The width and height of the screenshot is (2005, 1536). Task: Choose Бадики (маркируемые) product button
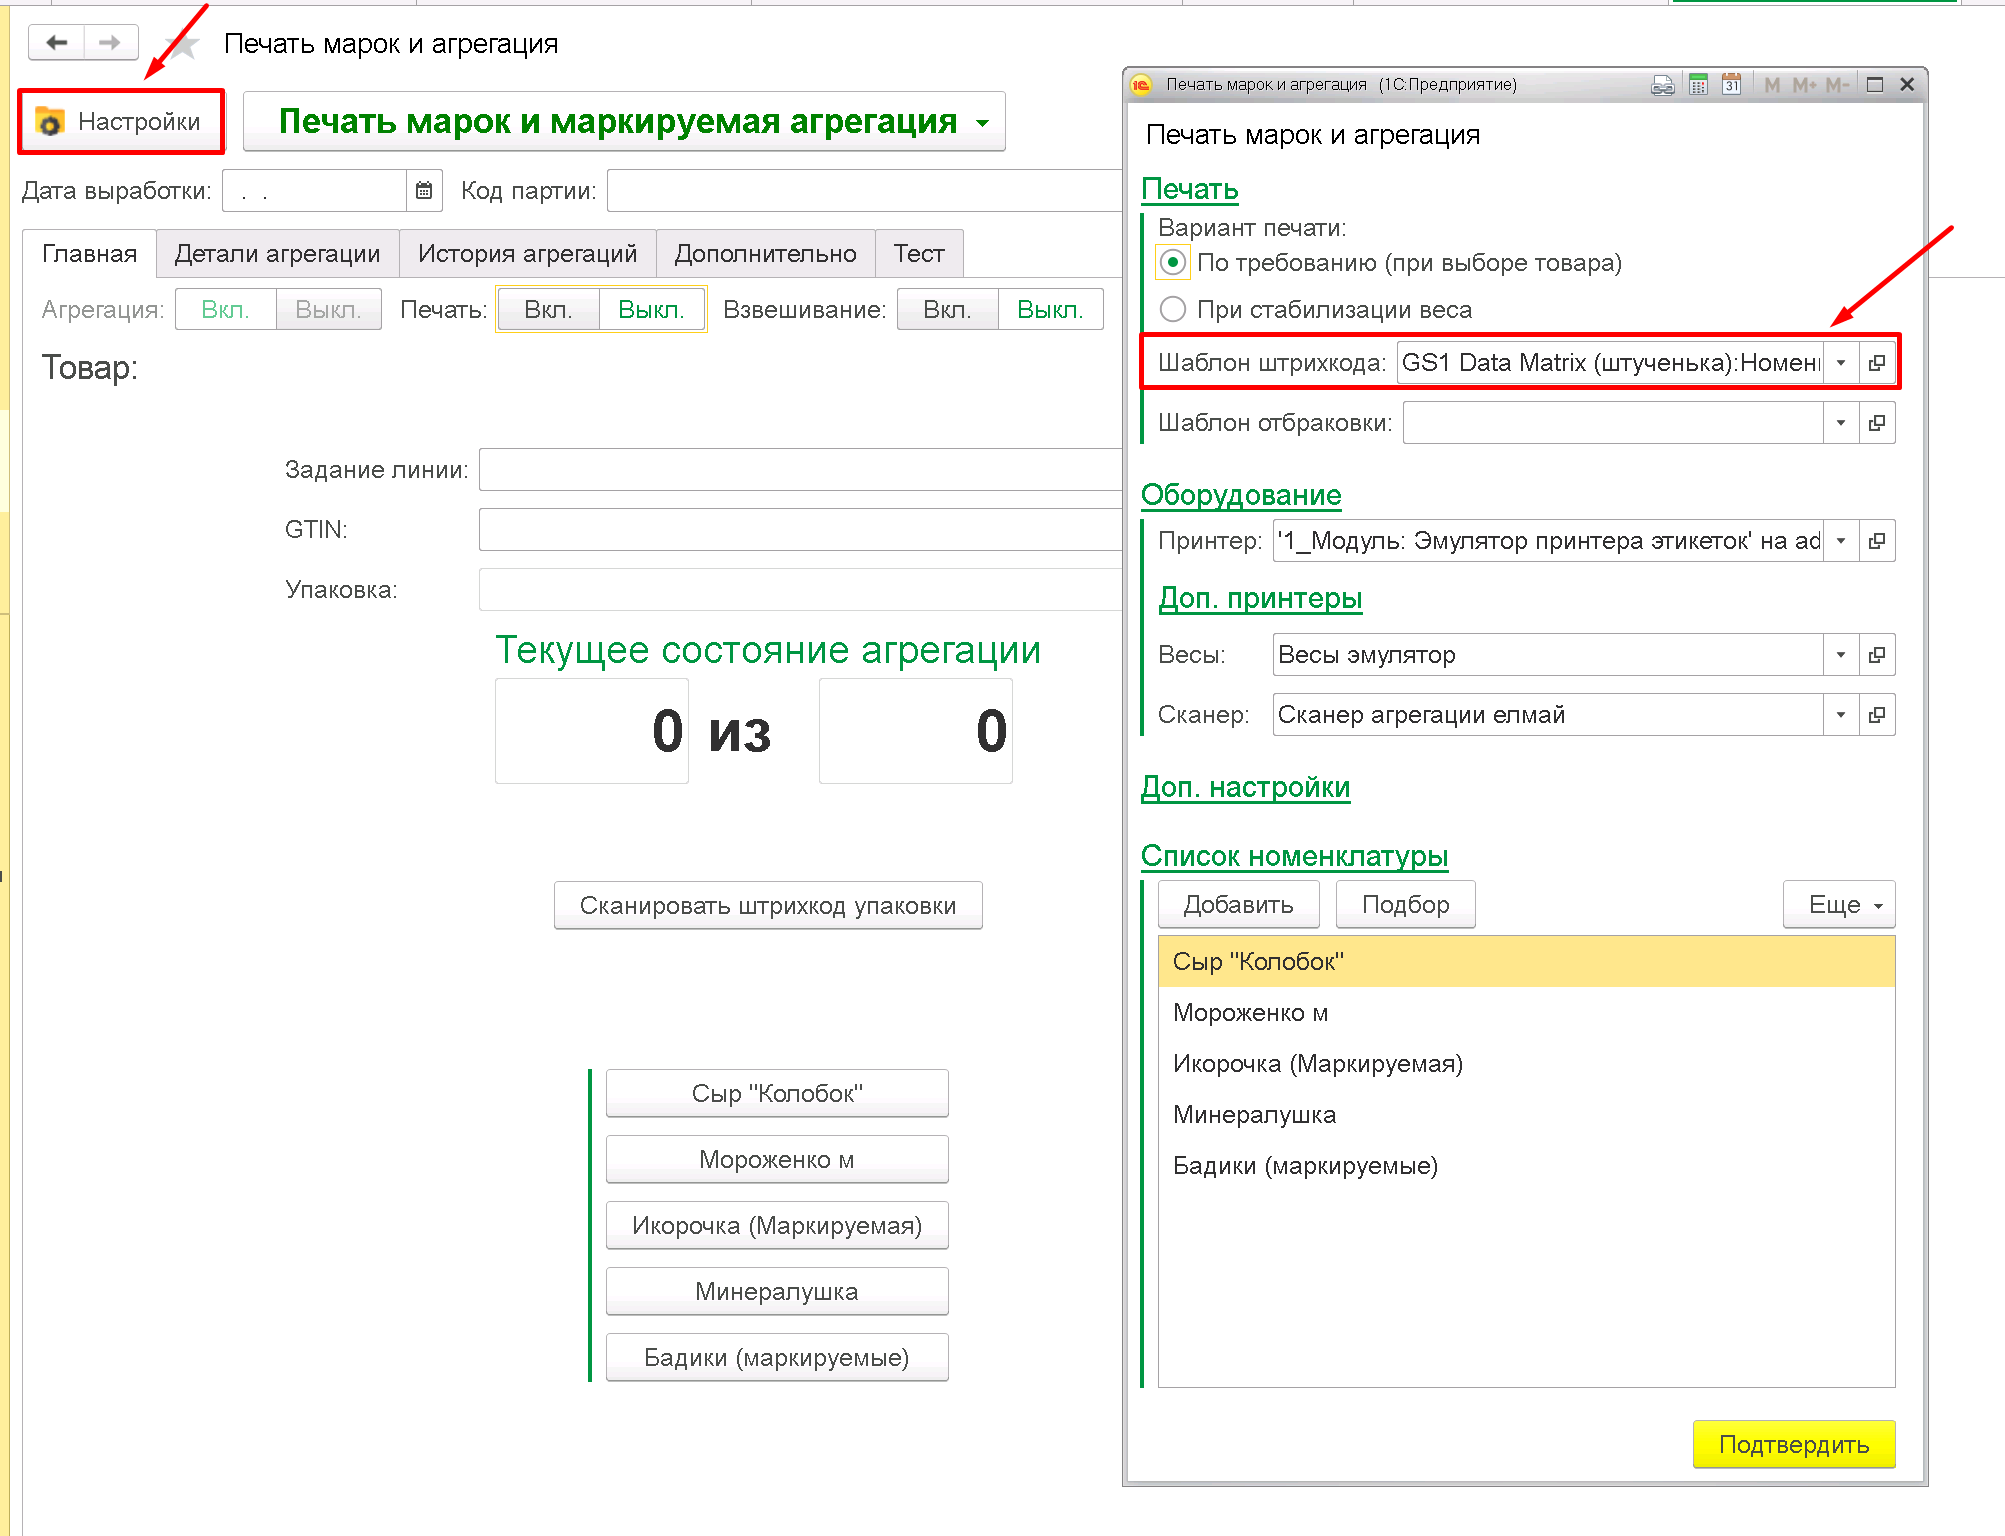777,1357
